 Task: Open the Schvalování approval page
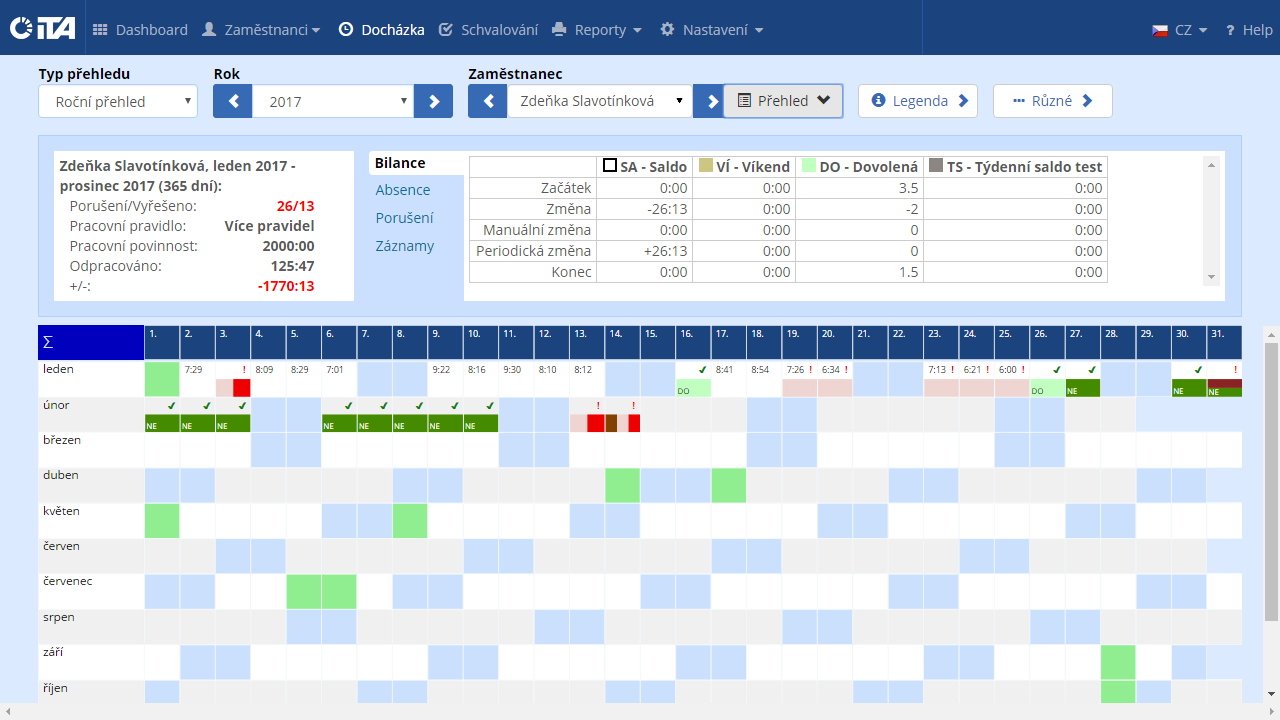click(x=488, y=30)
